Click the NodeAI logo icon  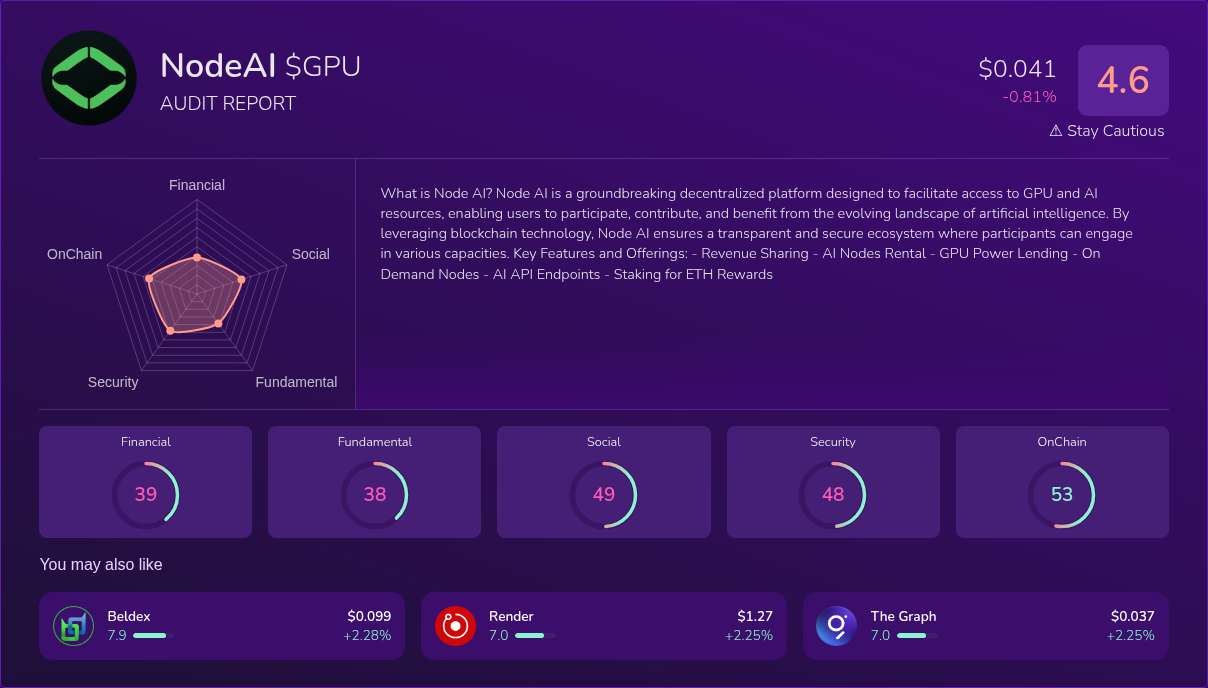click(x=88, y=78)
